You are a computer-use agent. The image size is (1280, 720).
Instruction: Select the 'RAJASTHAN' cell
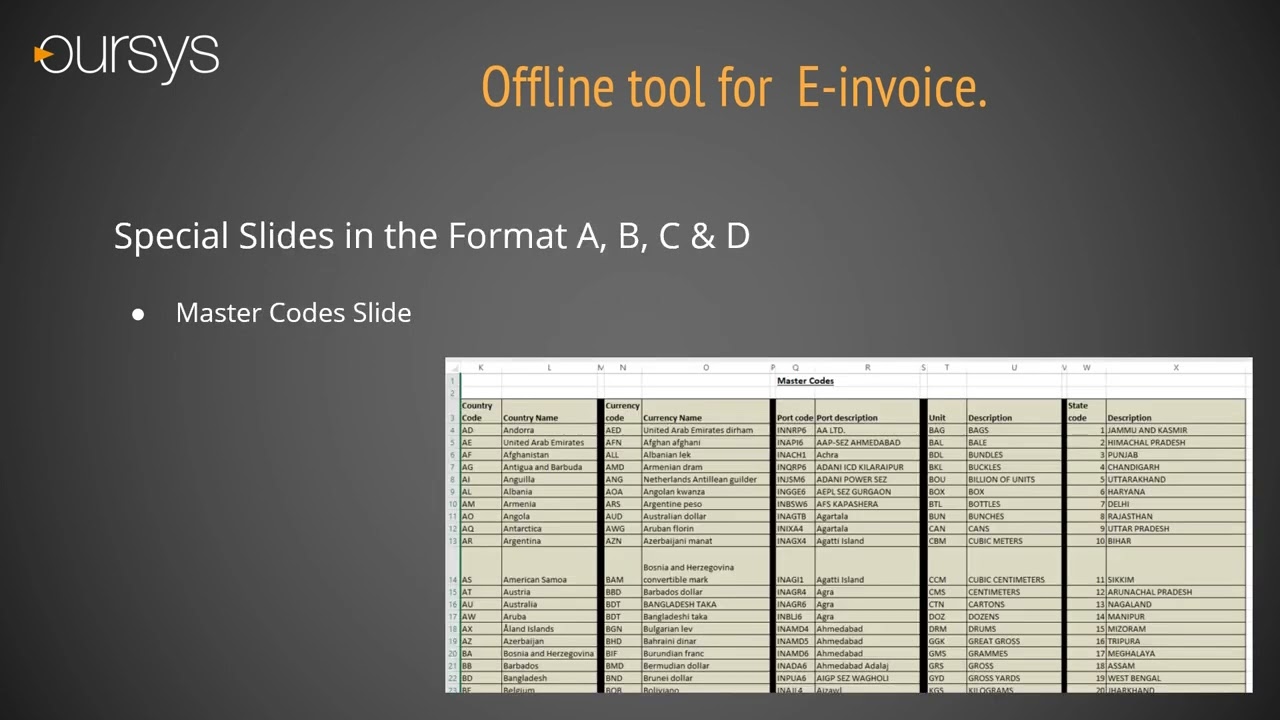coord(1176,516)
